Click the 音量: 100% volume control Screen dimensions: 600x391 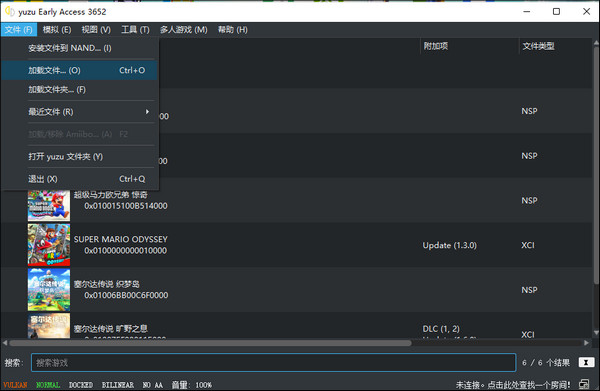click(191, 384)
